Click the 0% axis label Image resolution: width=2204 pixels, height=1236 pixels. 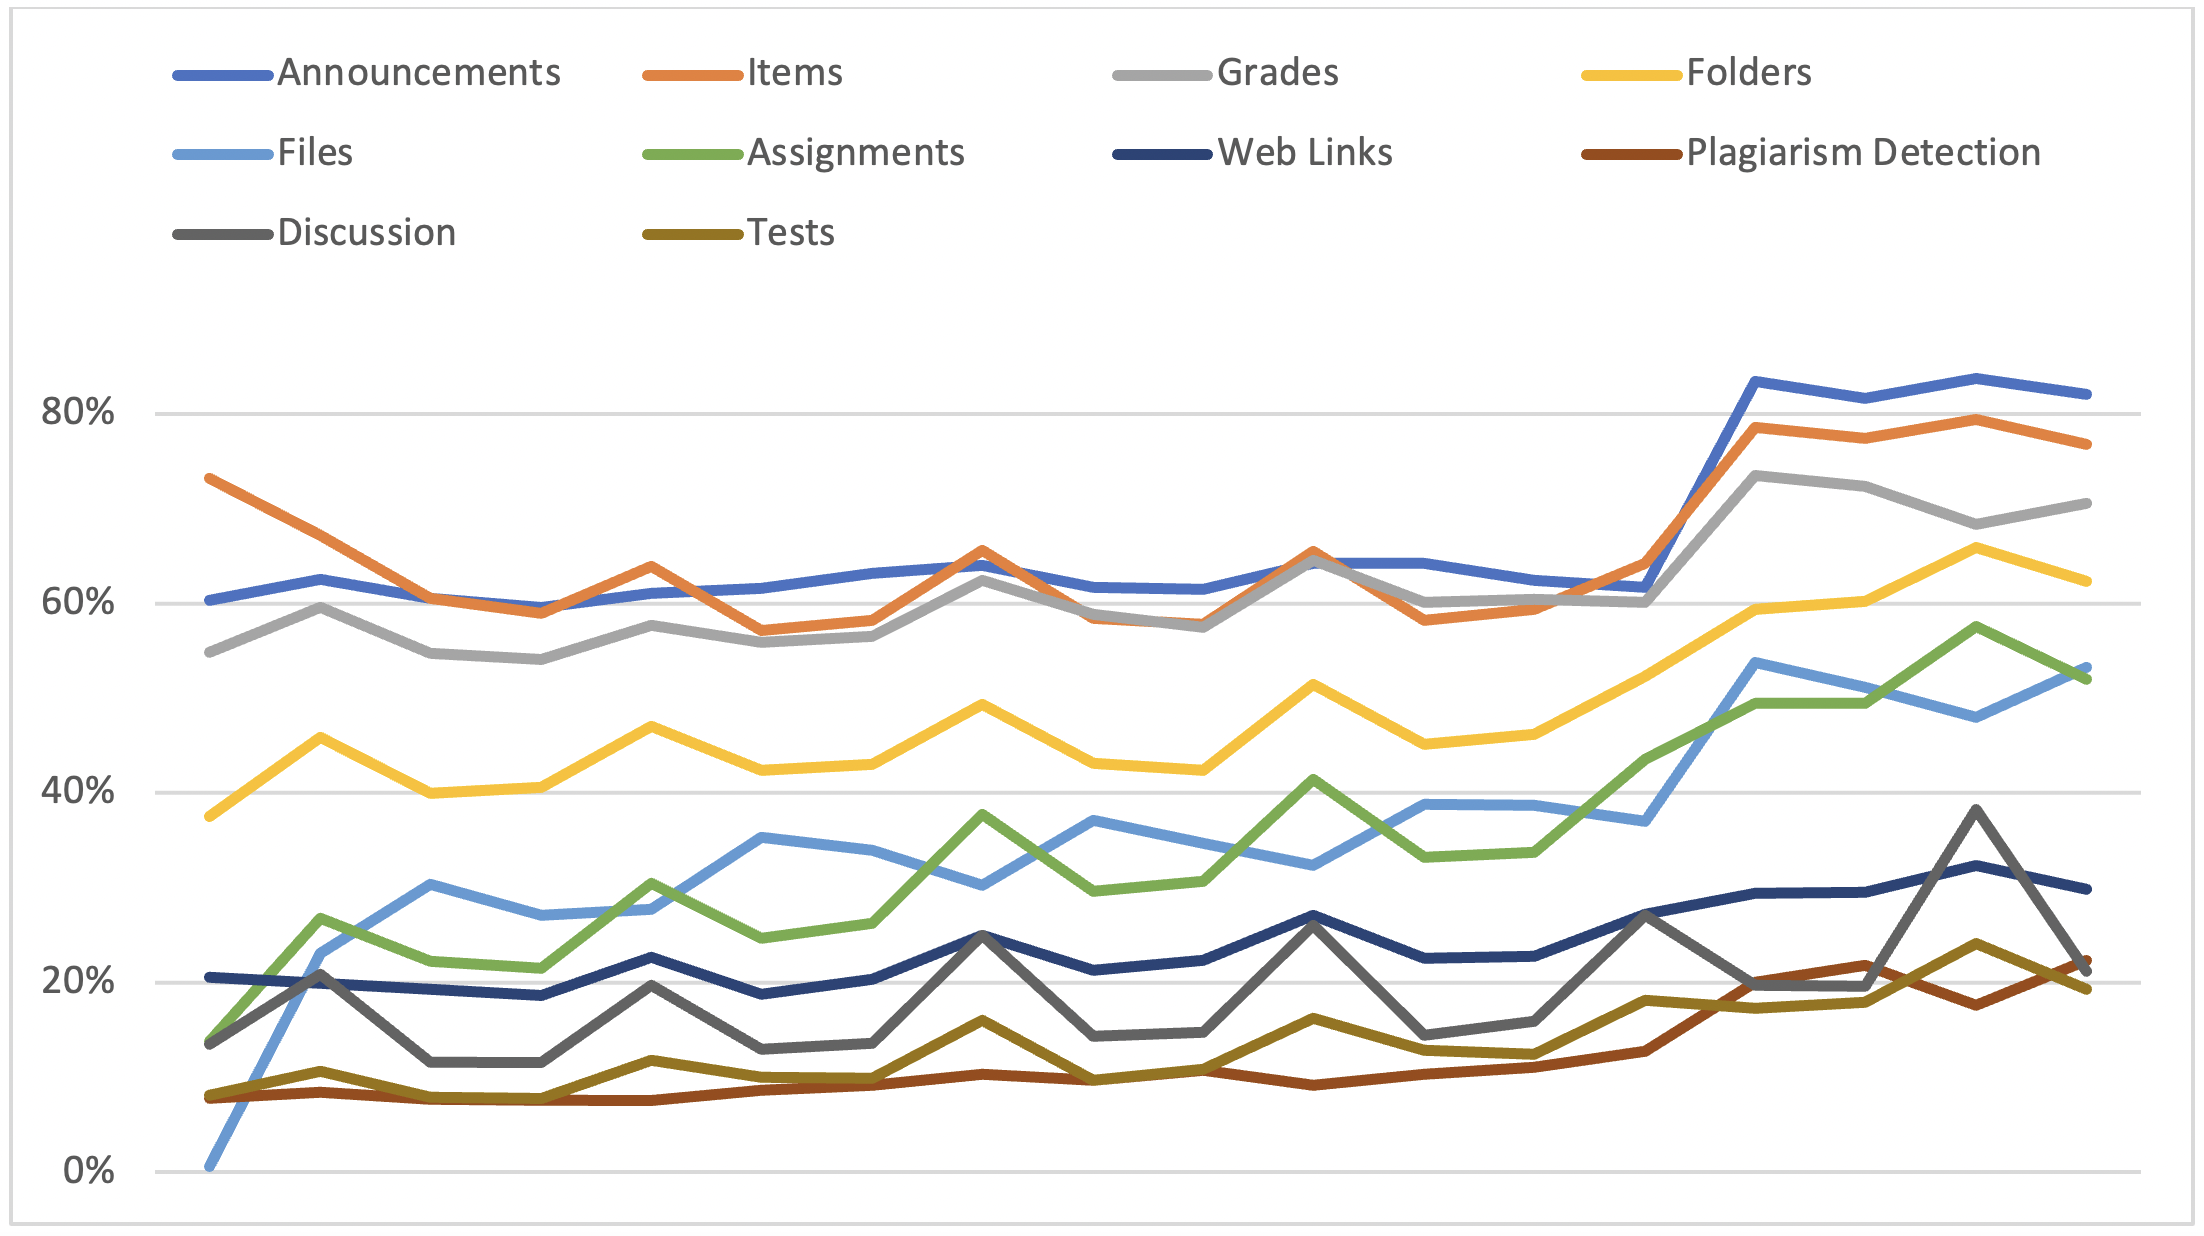(88, 1171)
